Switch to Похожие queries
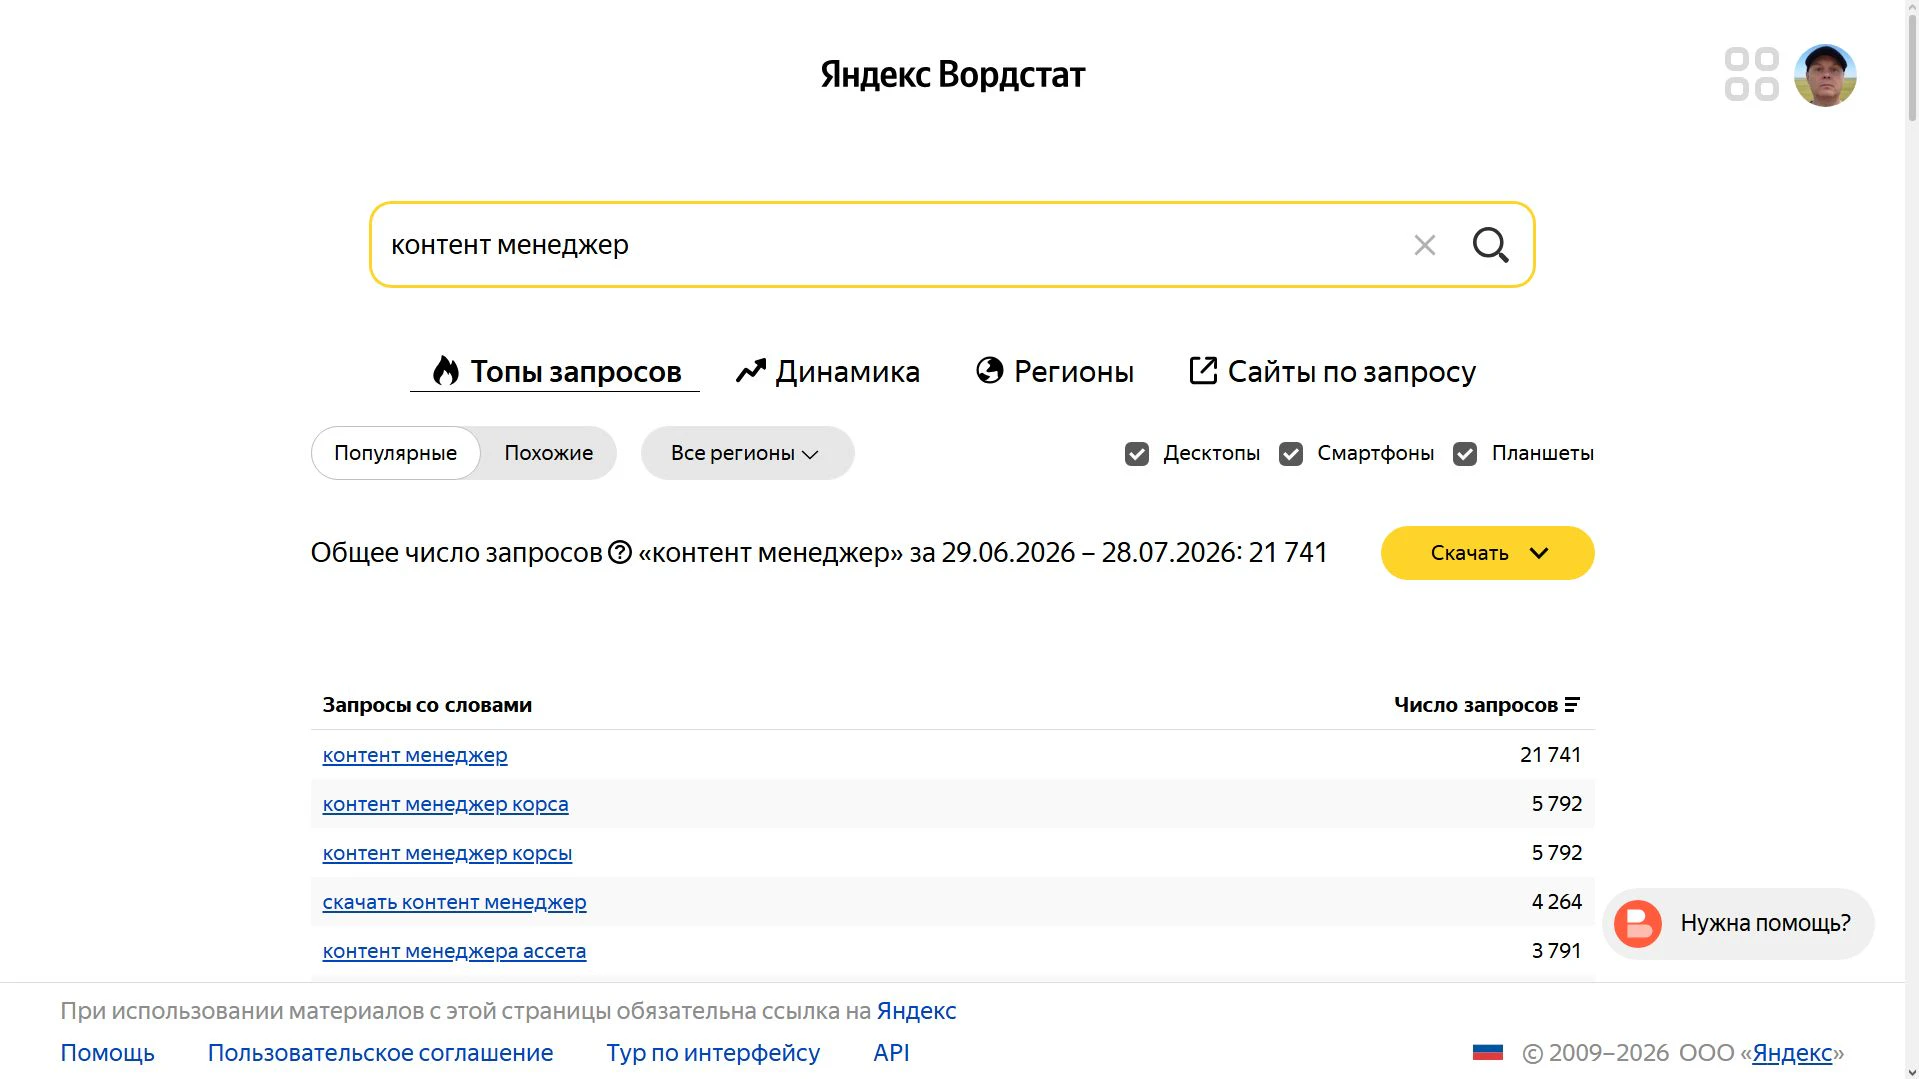This screenshot has height=1079, width=1919. (548, 453)
